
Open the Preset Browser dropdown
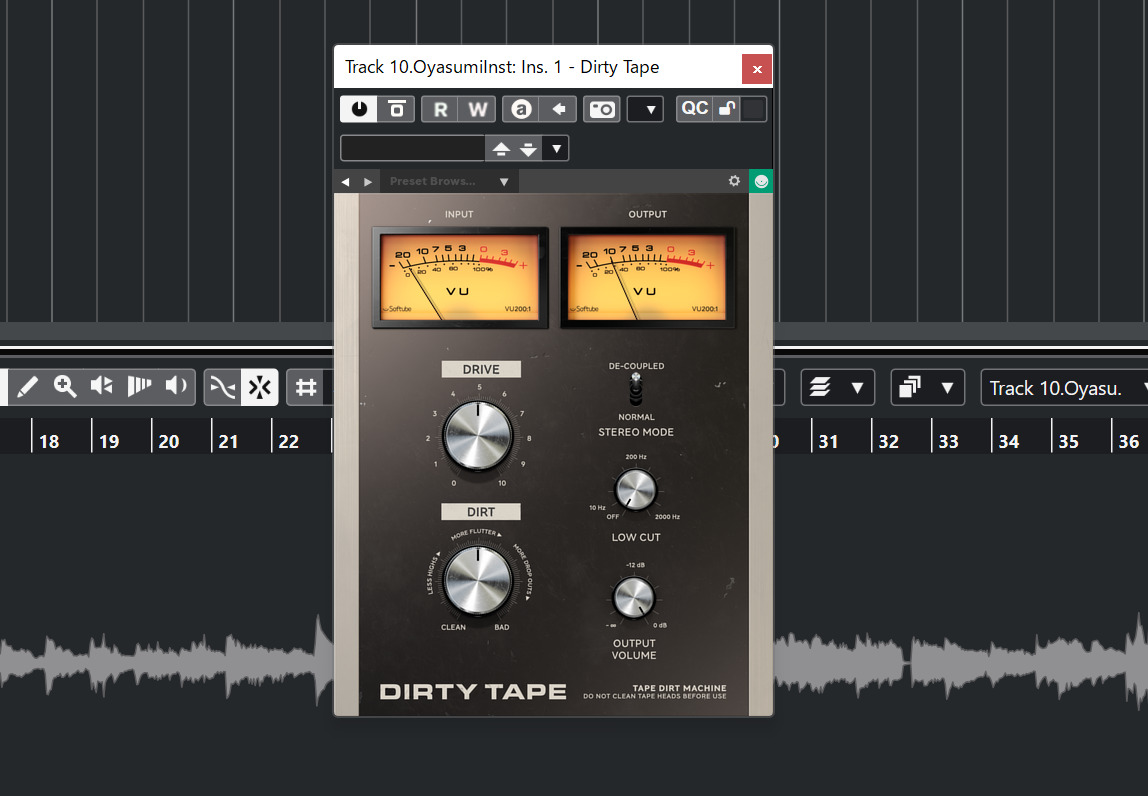[449, 182]
